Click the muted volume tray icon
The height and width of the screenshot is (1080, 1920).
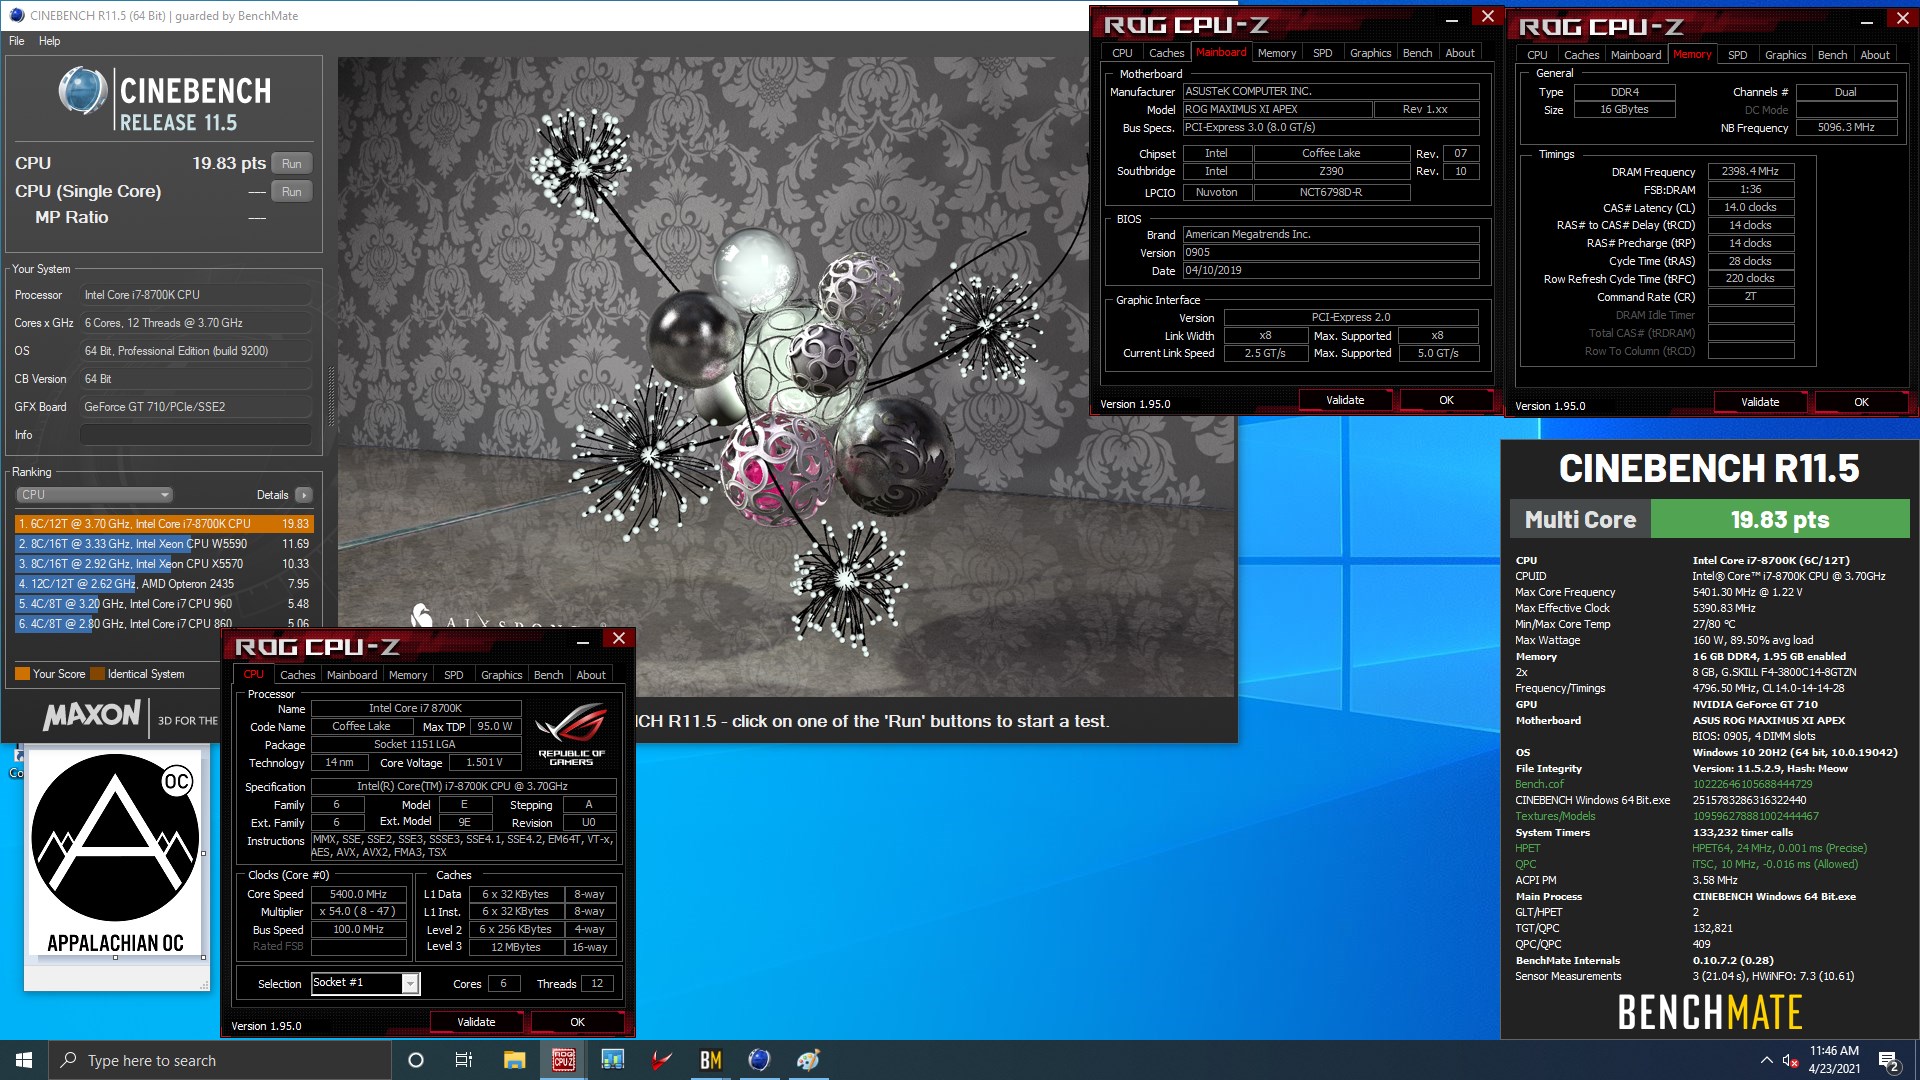tap(1790, 1060)
